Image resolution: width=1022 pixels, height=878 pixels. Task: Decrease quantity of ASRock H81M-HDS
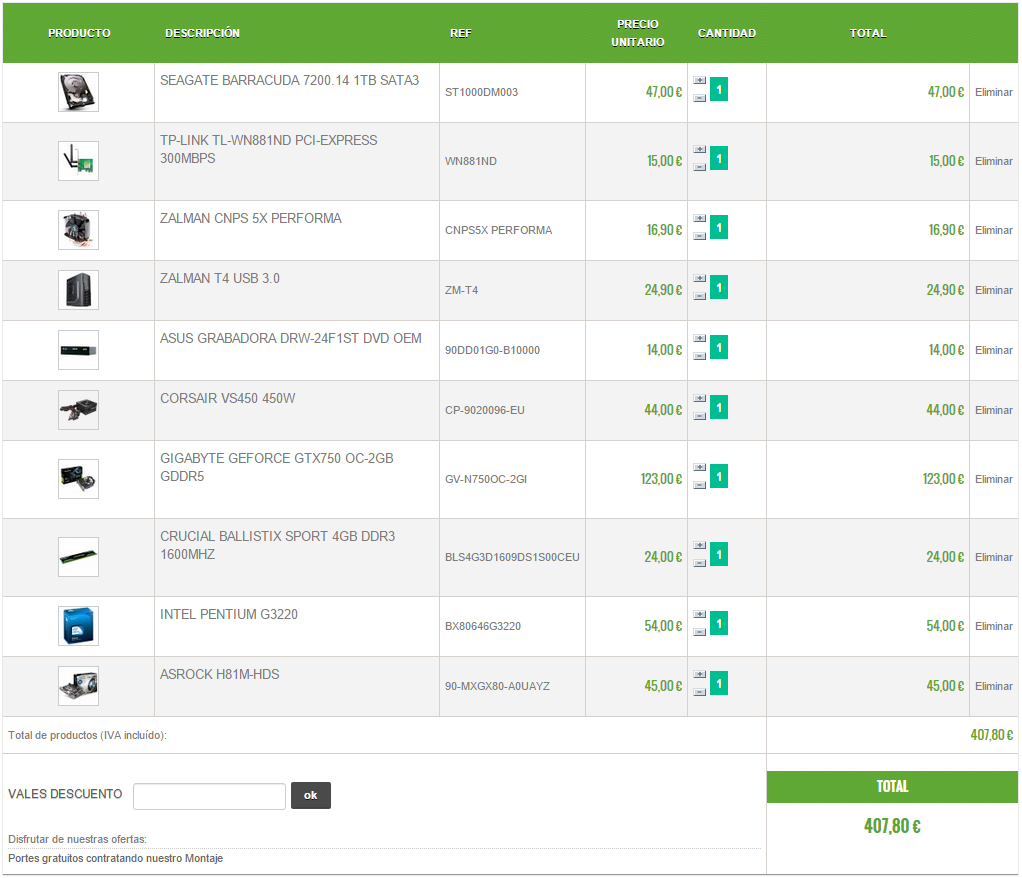click(699, 692)
